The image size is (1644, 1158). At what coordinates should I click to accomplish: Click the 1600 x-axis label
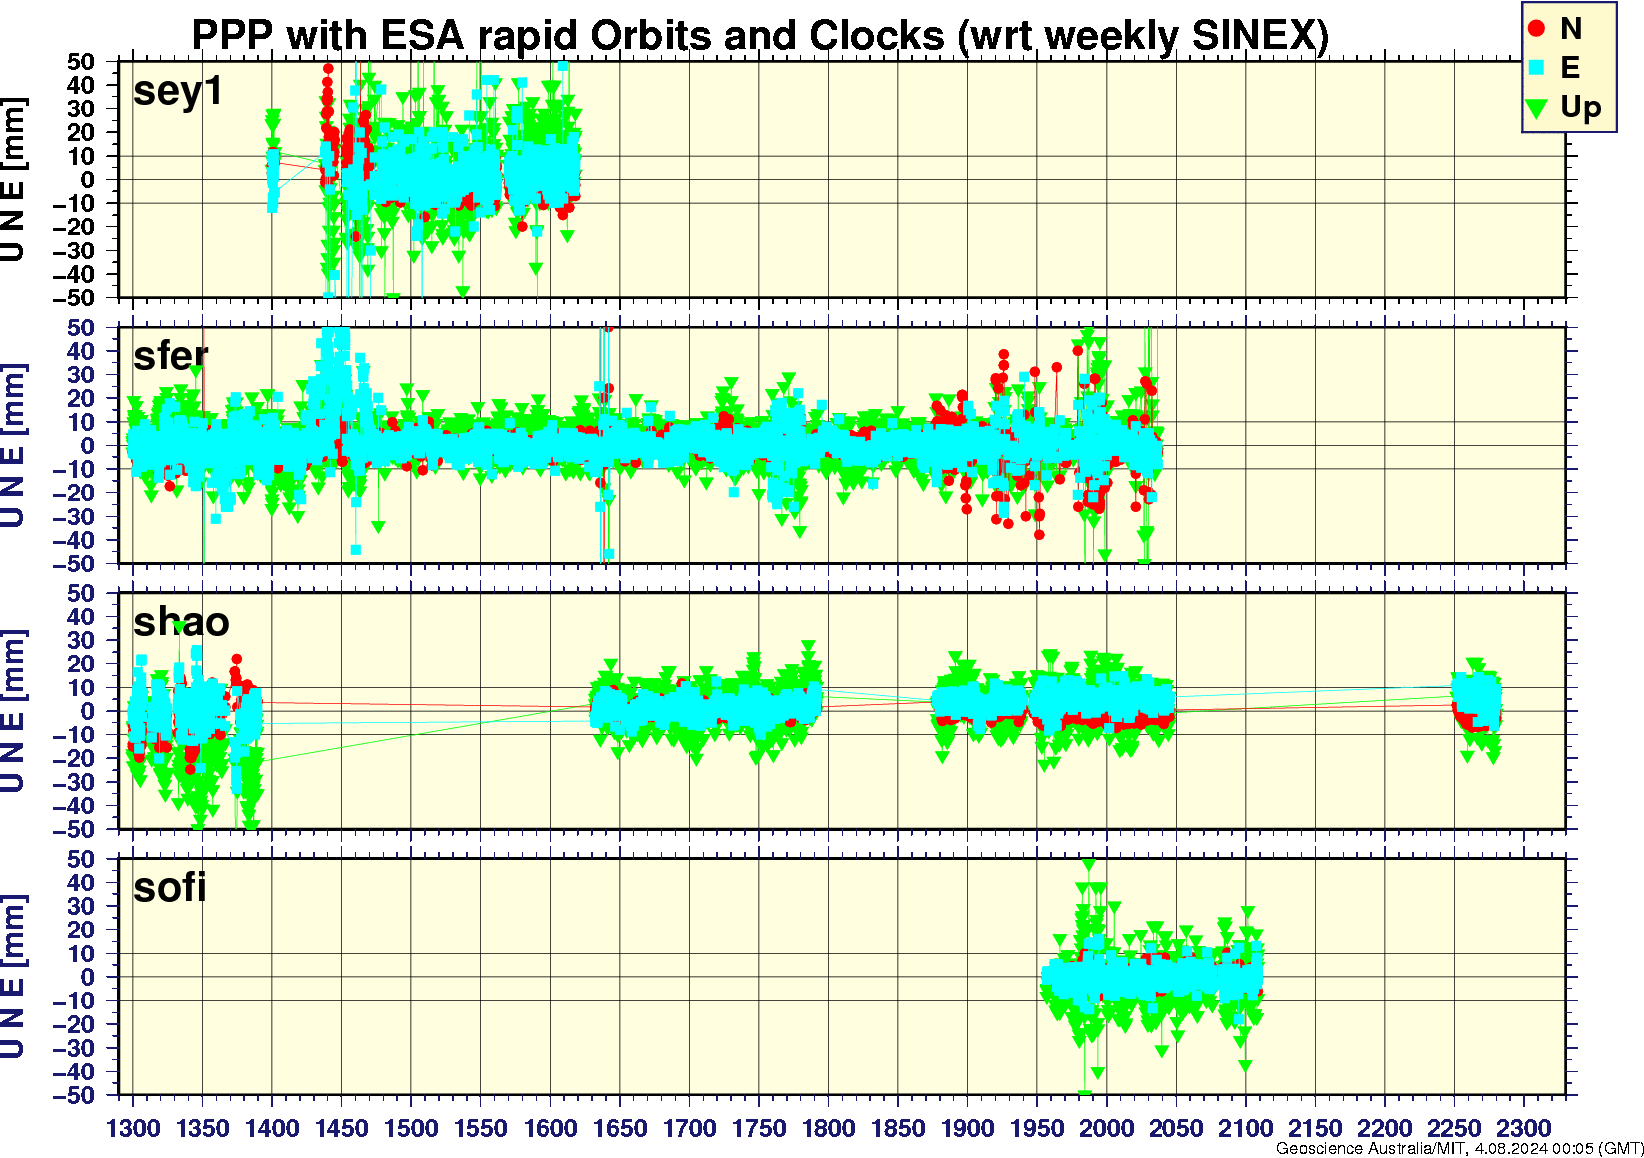pyautogui.click(x=550, y=1128)
